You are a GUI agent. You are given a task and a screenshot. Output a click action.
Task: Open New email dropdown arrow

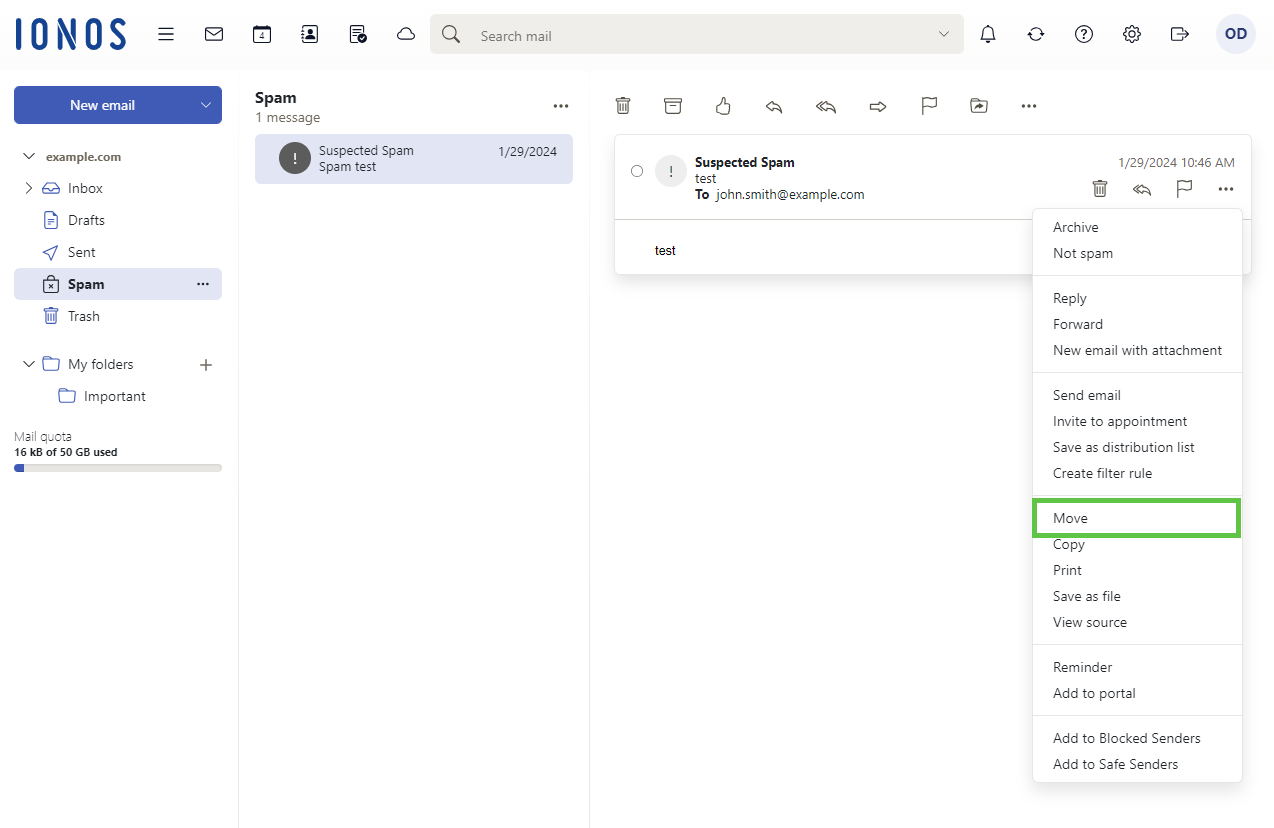[206, 105]
